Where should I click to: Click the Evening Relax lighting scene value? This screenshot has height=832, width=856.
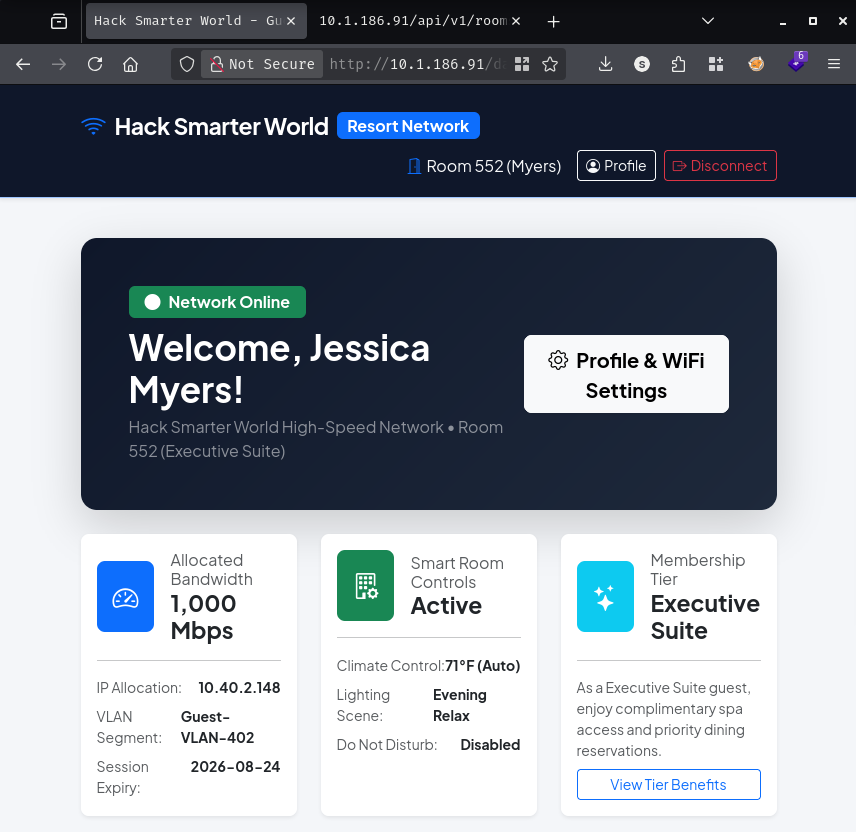click(460, 705)
